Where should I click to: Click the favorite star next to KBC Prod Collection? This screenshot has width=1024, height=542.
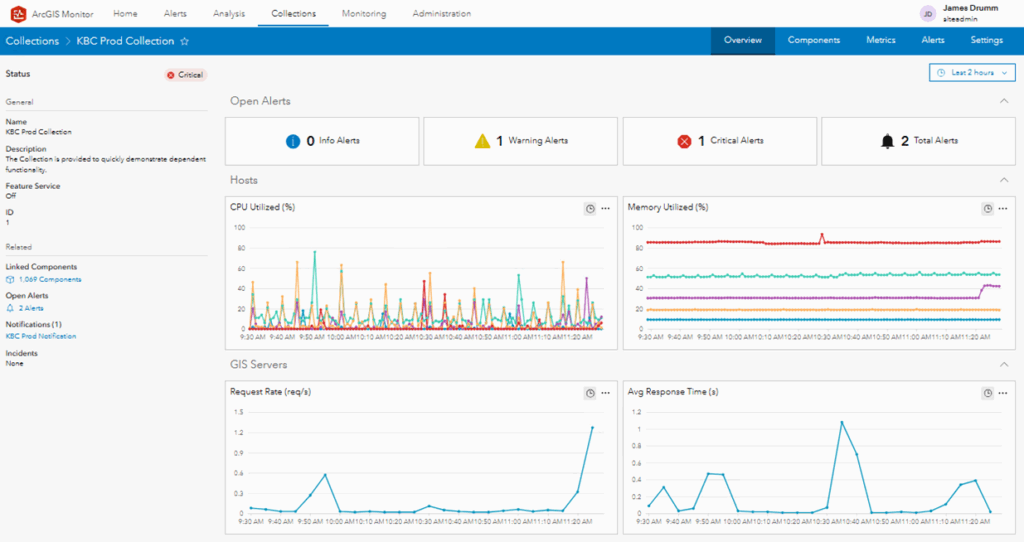tap(184, 41)
